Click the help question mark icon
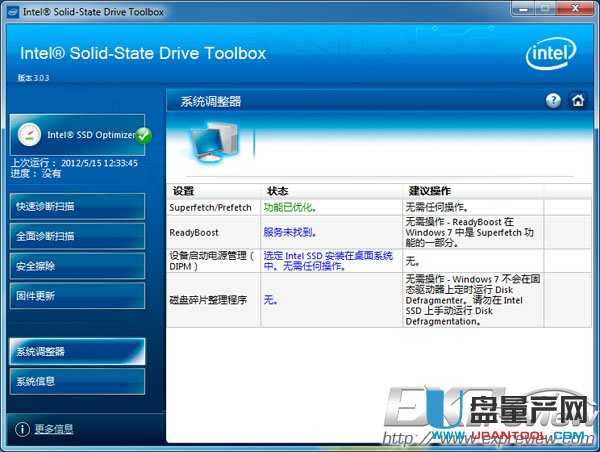600x452 pixels. (x=553, y=101)
